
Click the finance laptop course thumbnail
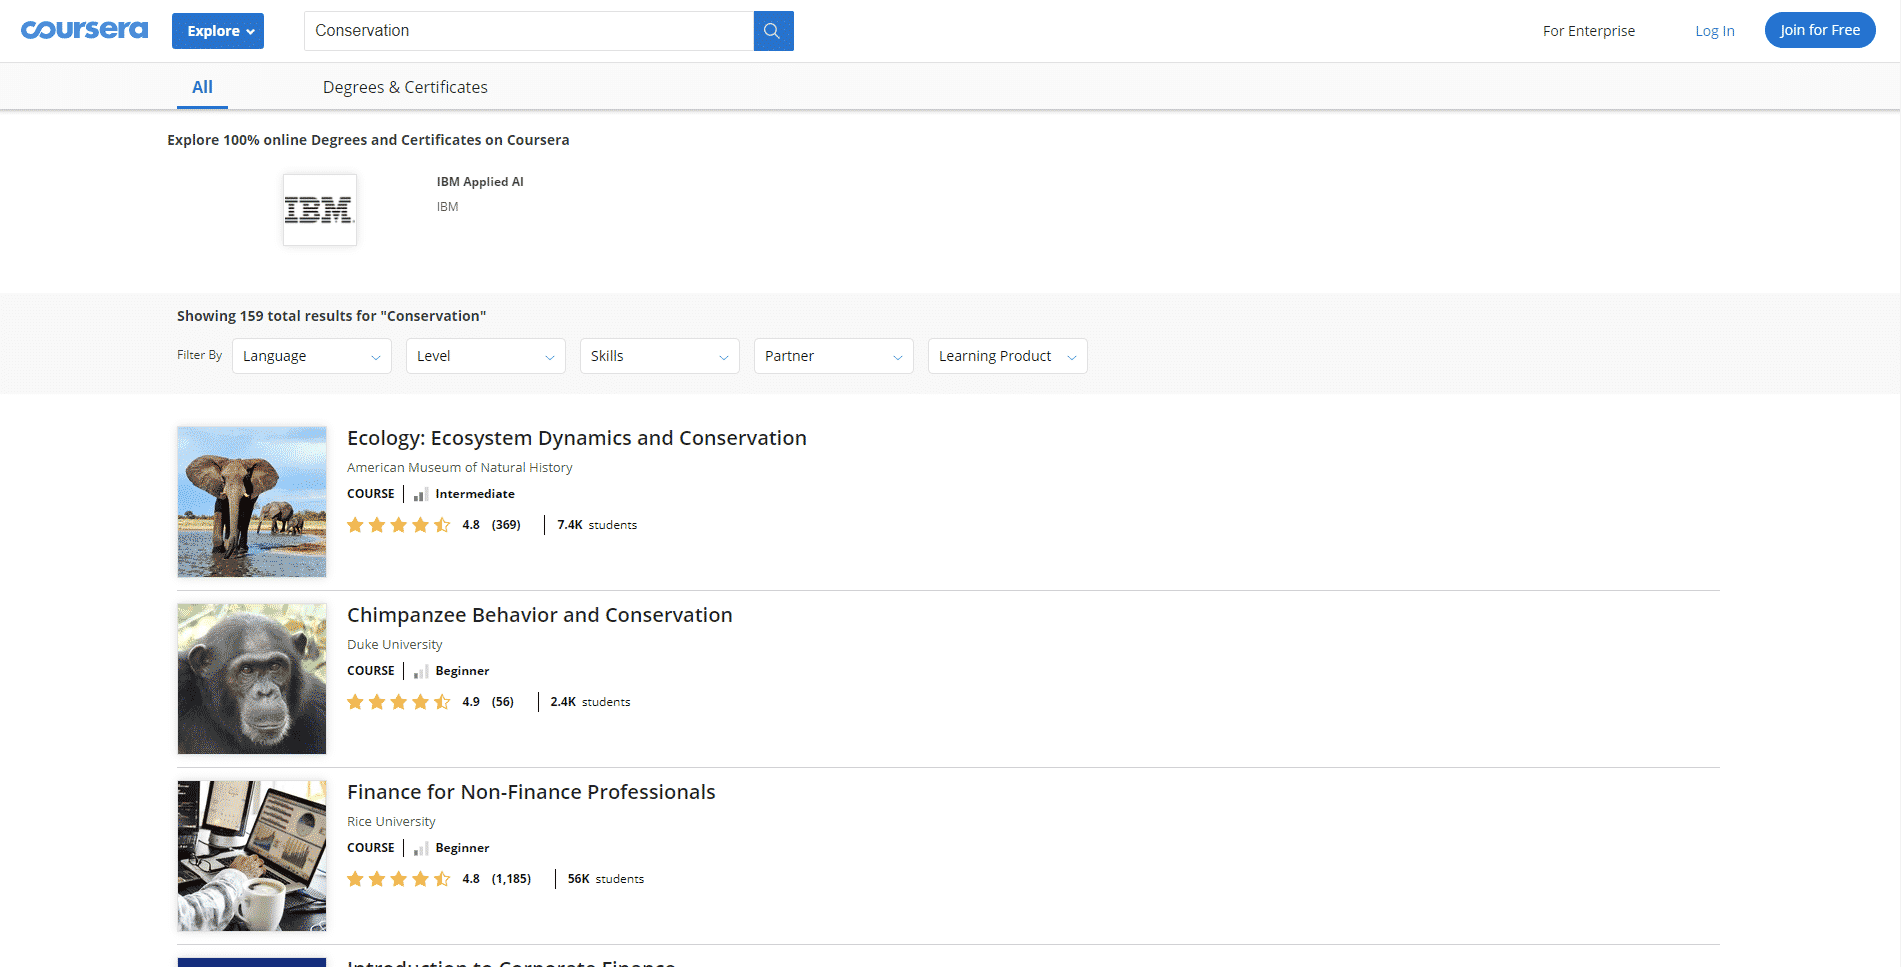pyautogui.click(x=252, y=856)
